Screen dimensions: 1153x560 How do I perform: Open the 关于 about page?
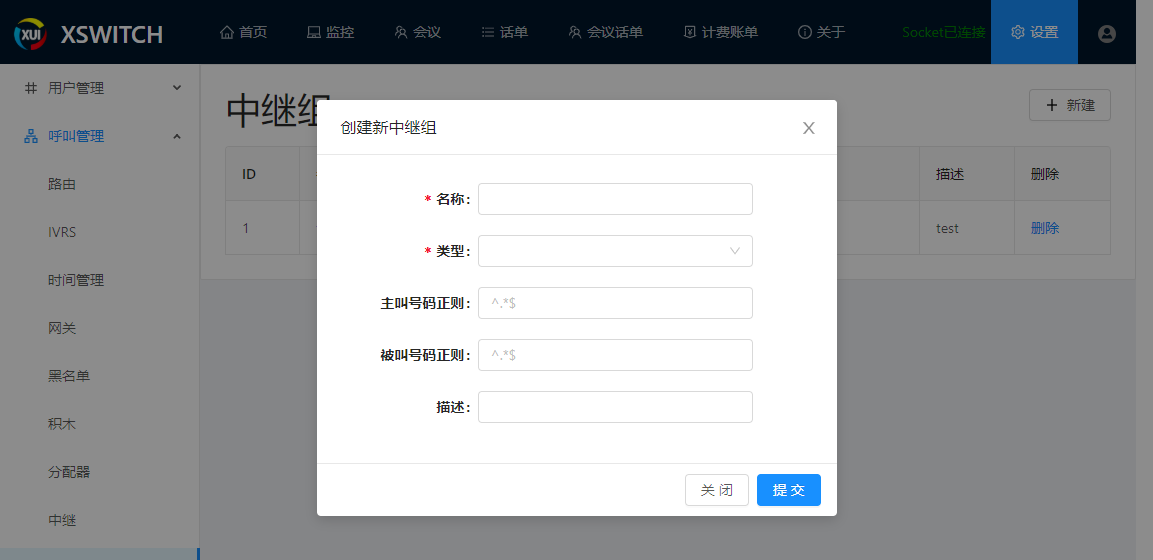click(x=821, y=32)
